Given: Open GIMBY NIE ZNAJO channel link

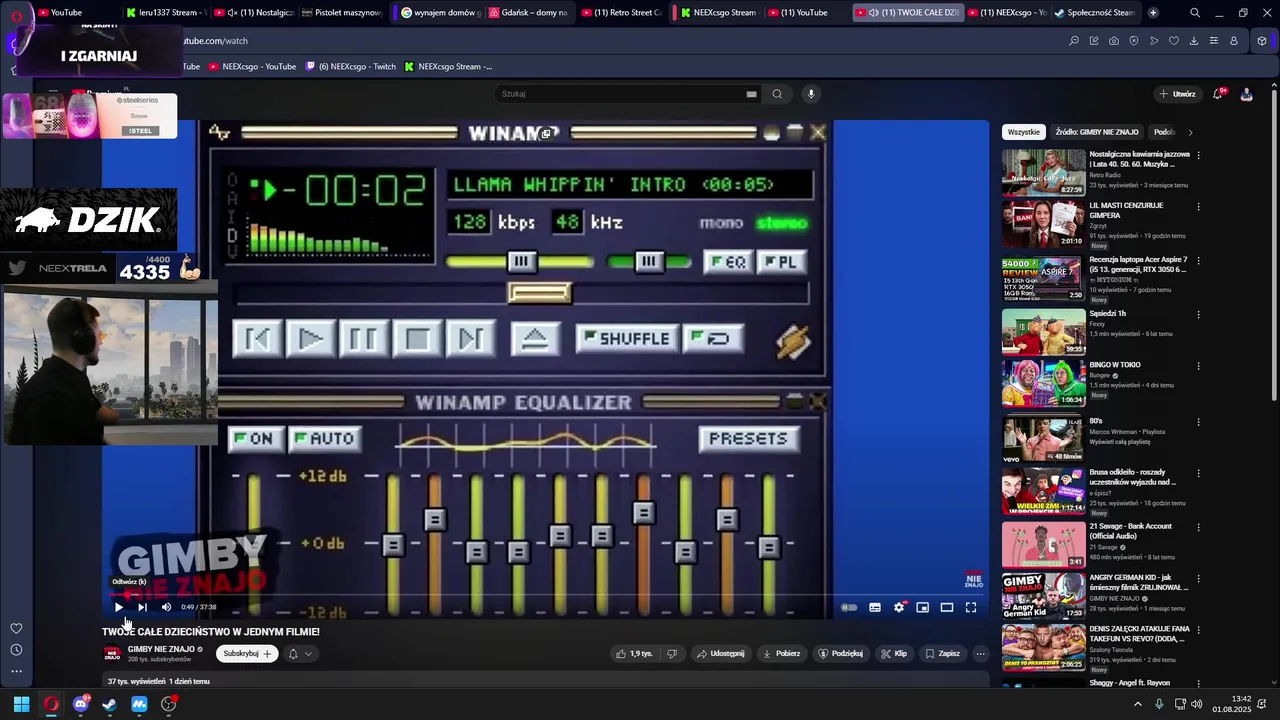Looking at the screenshot, I should click(x=161, y=649).
